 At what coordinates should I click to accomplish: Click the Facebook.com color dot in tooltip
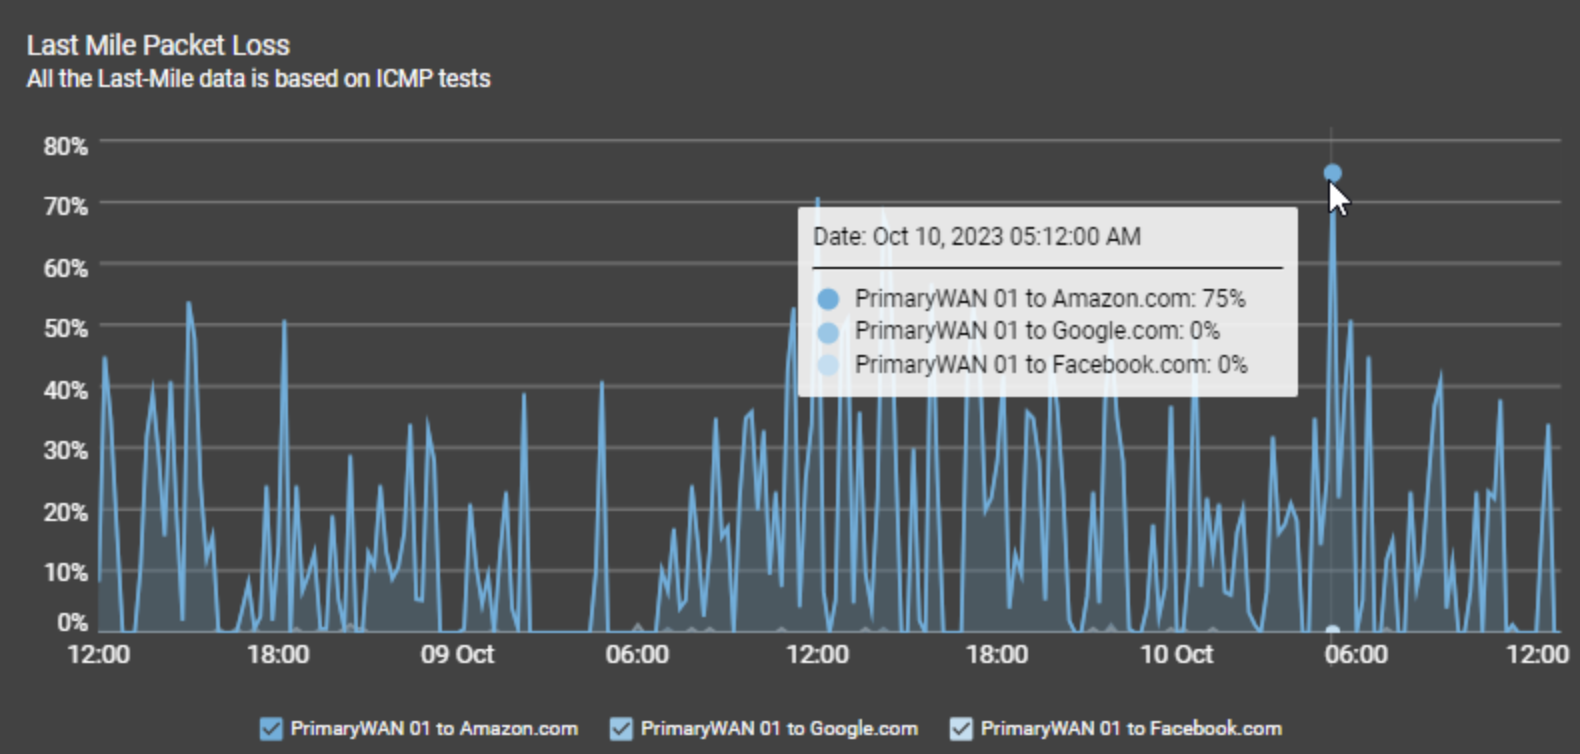pos(828,365)
